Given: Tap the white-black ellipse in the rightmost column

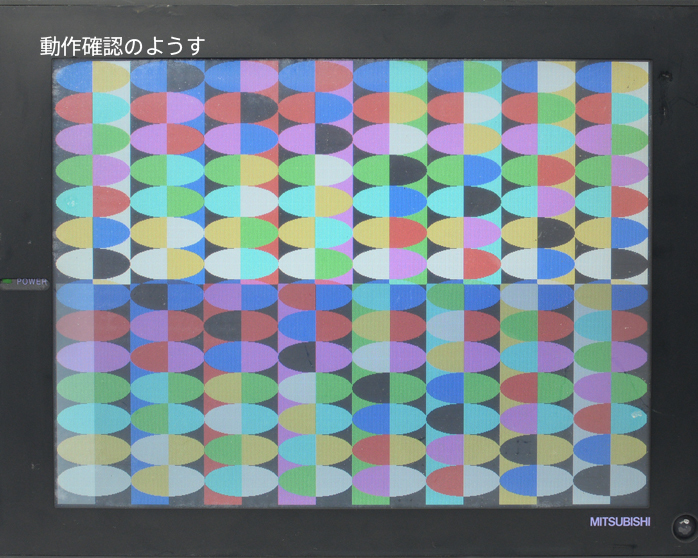Looking at the screenshot, I should click(x=611, y=263).
